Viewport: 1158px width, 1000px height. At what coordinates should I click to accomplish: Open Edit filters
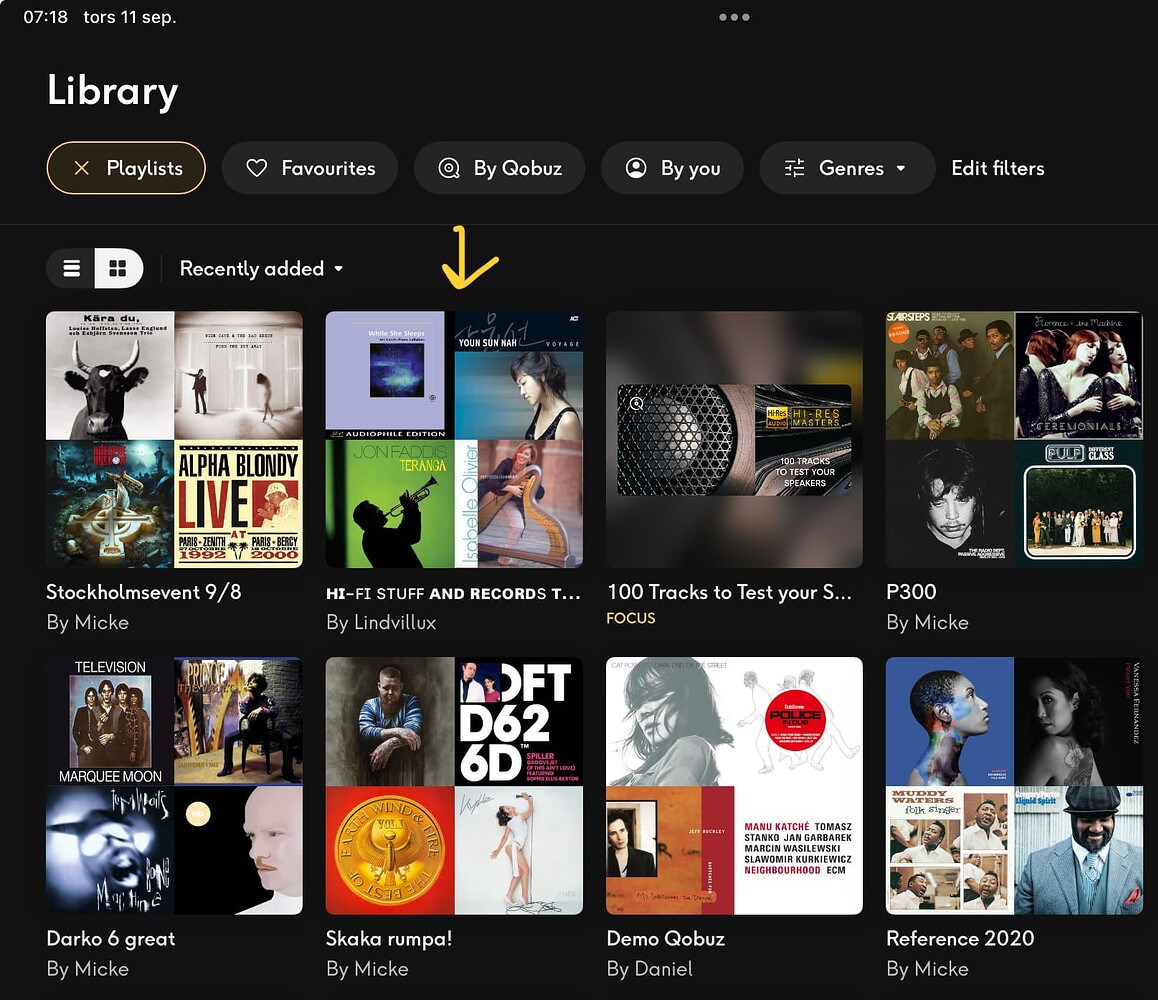coord(997,168)
